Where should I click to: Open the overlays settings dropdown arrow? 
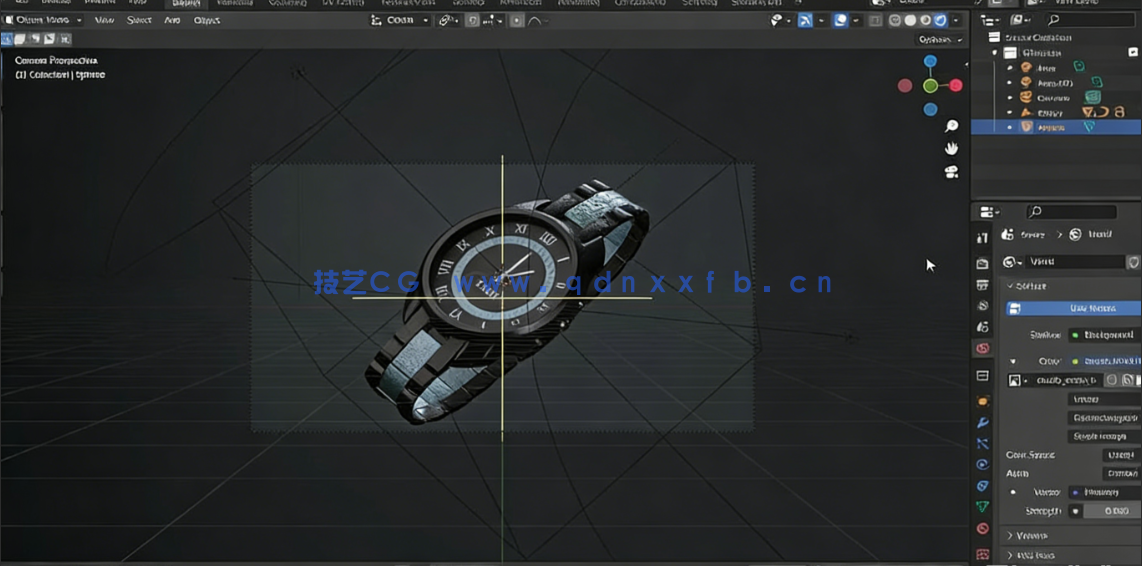(x=856, y=20)
